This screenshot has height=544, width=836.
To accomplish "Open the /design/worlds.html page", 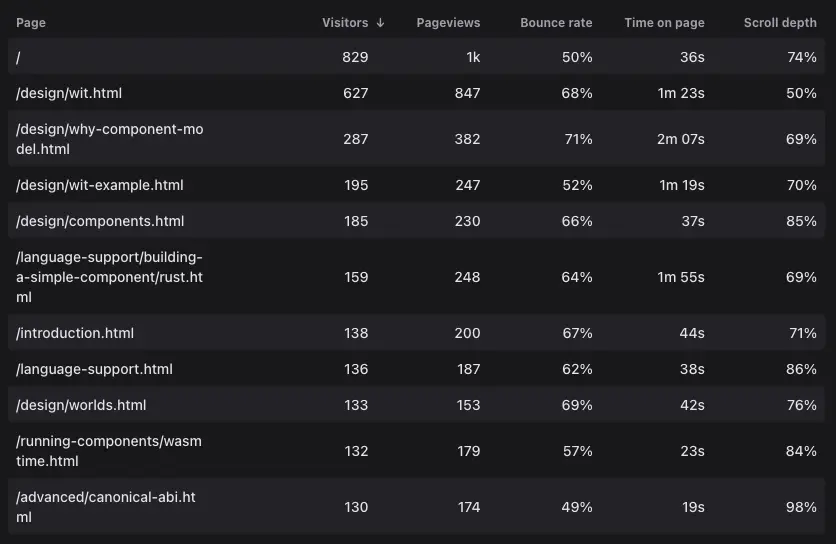I will pyautogui.click(x=81, y=405).
